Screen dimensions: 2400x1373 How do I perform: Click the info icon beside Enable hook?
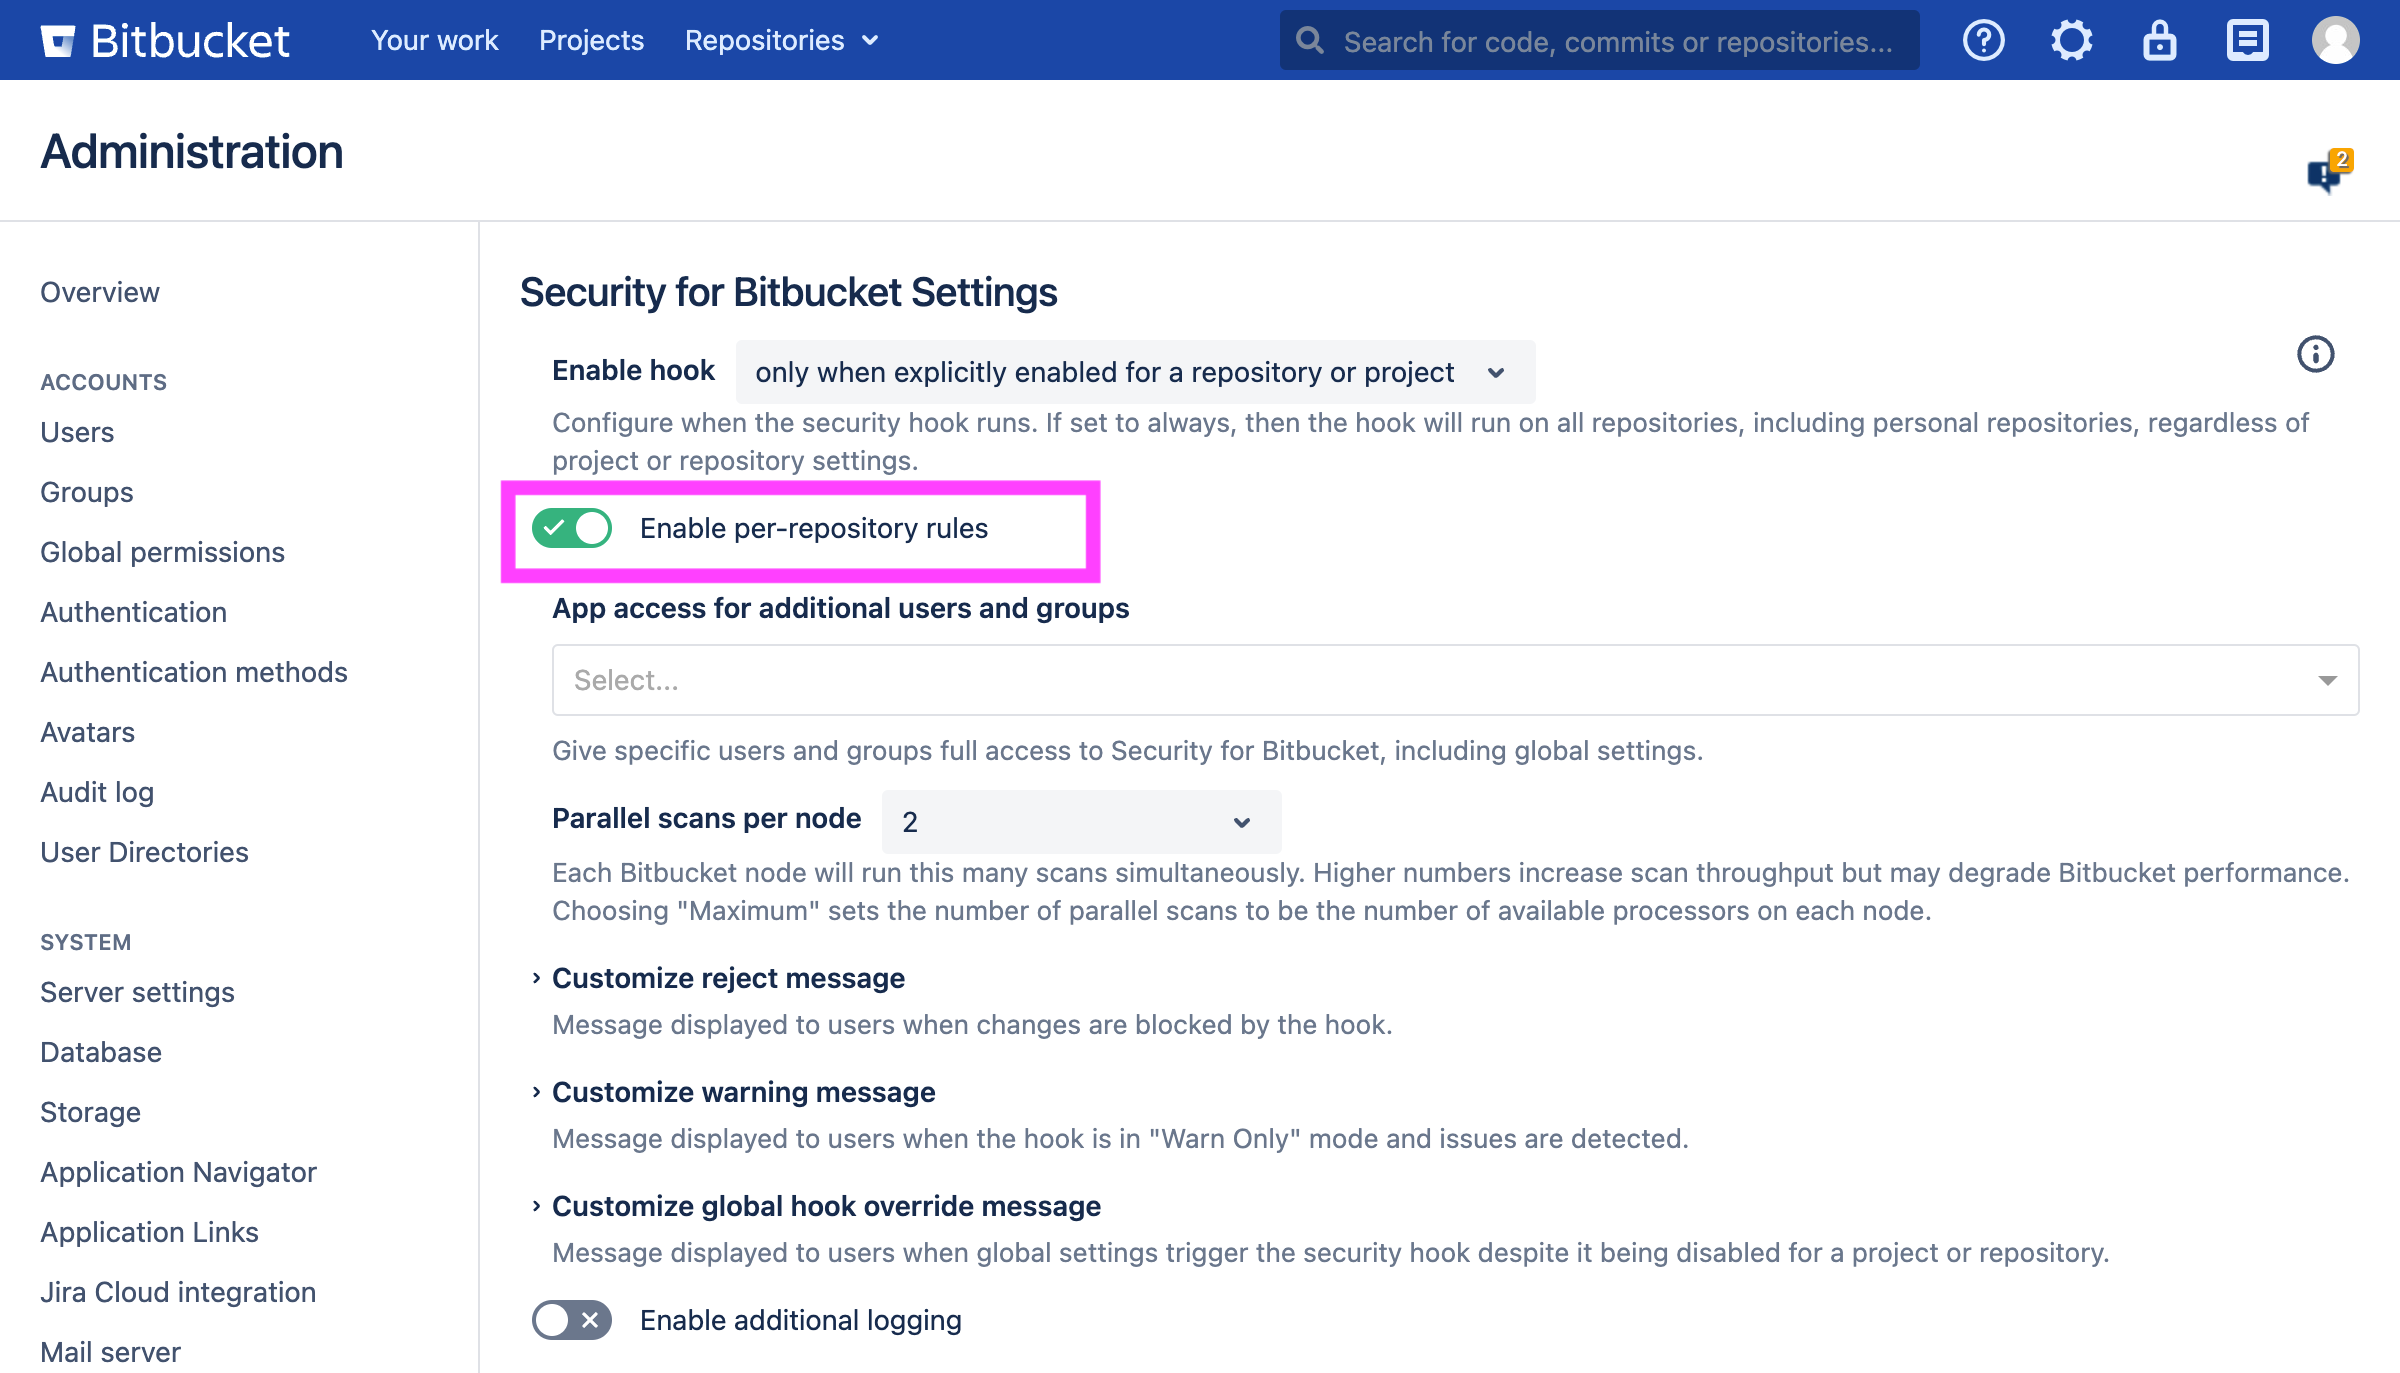(x=2315, y=354)
